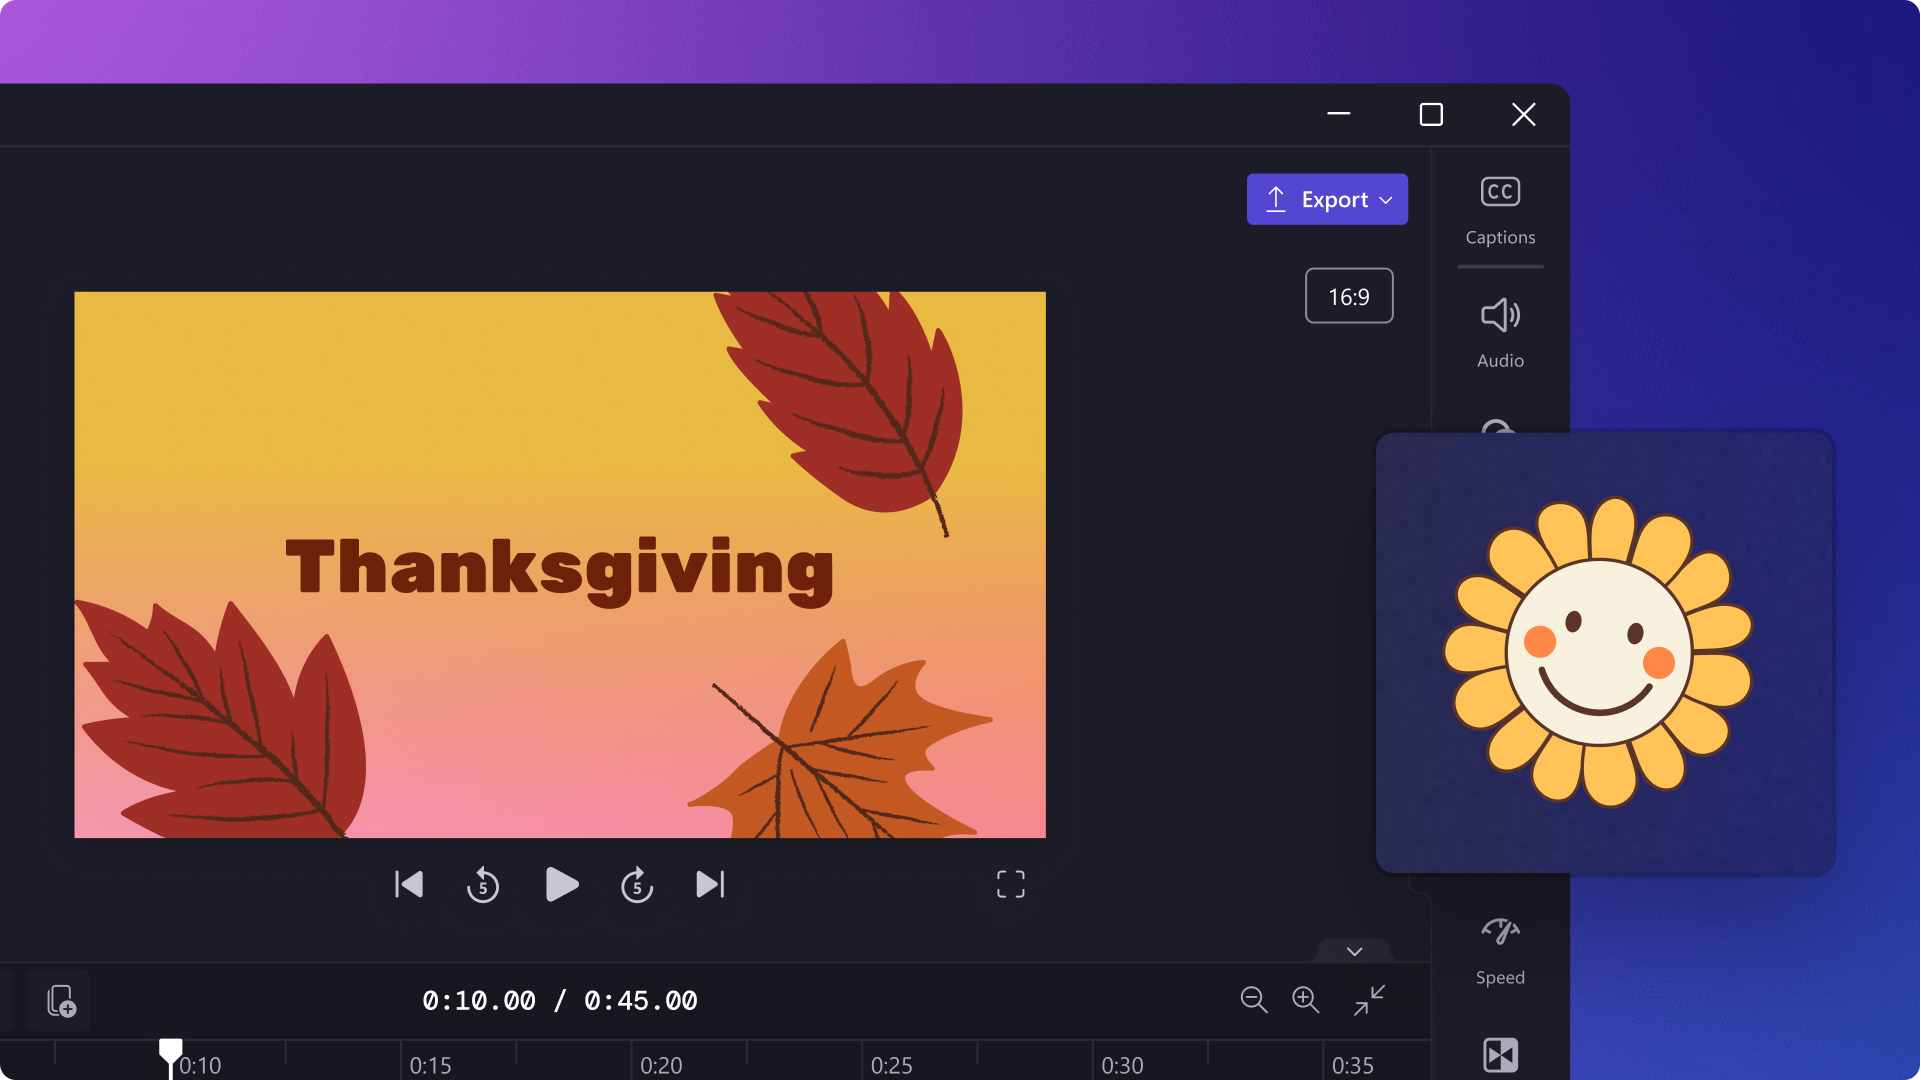Rewind five seconds
Screen dimensions: 1921x1080
pos(483,885)
